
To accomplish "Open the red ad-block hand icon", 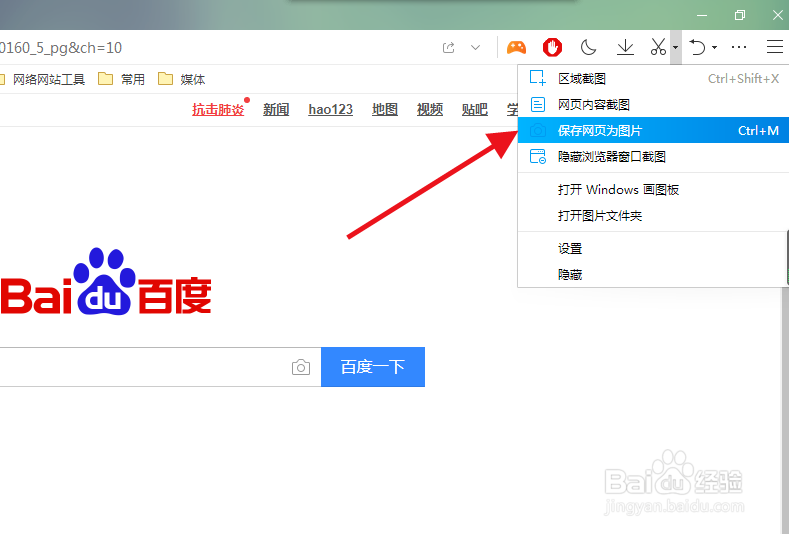I will pyautogui.click(x=552, y=47).
